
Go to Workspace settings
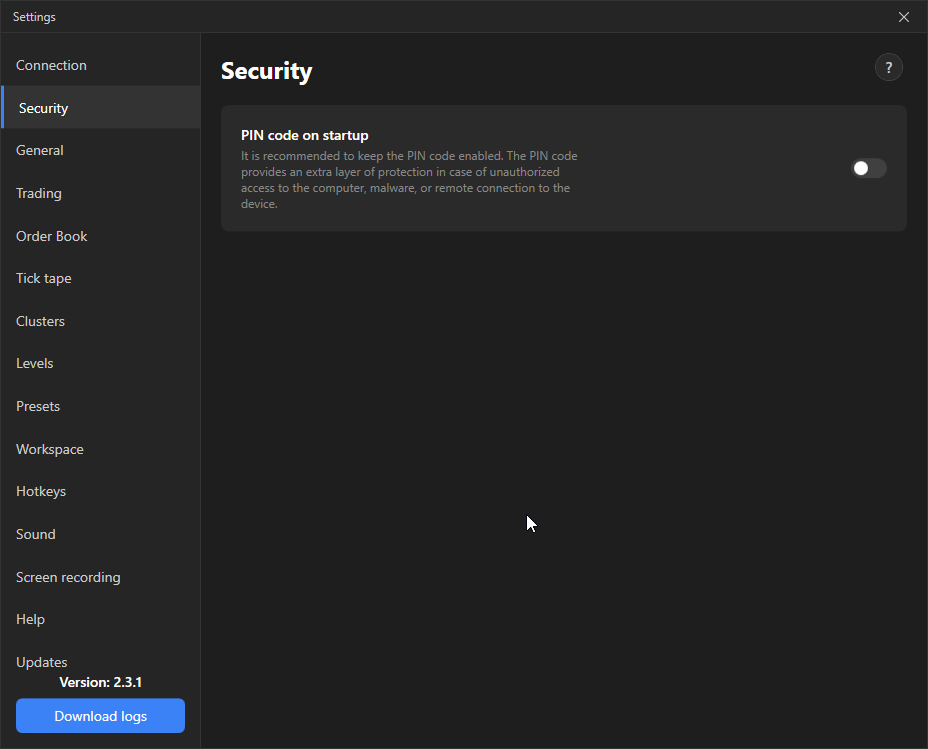101,449
